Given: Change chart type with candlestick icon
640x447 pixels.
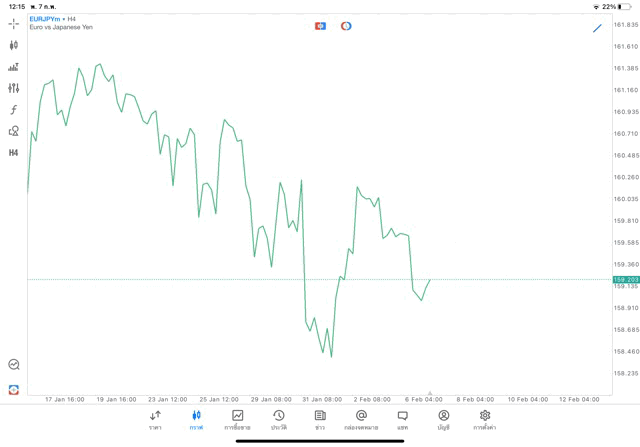Looking at the screenshot, I should pyautogui.click(x=13, y=45).
